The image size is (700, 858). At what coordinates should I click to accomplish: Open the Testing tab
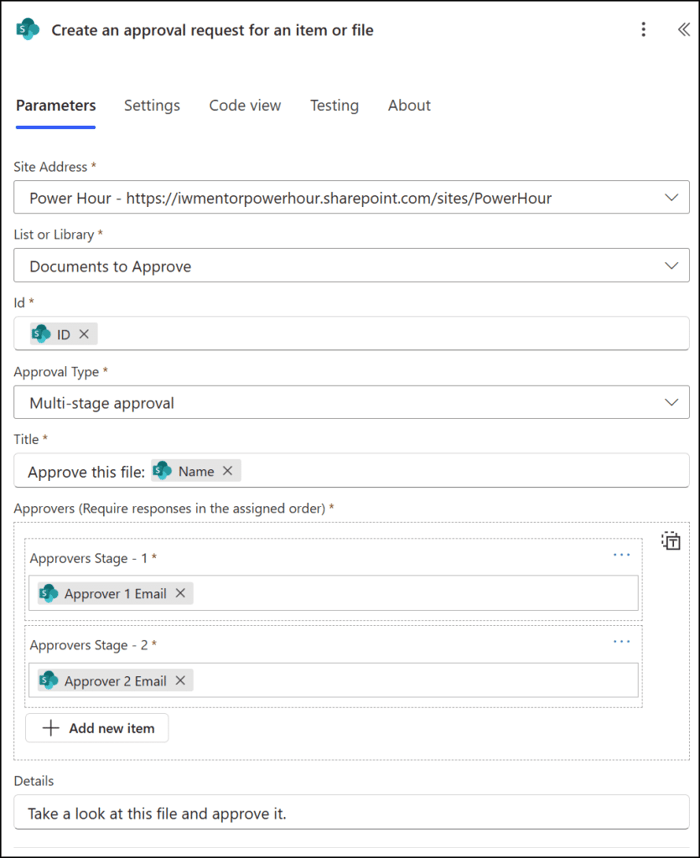[334, 105]
